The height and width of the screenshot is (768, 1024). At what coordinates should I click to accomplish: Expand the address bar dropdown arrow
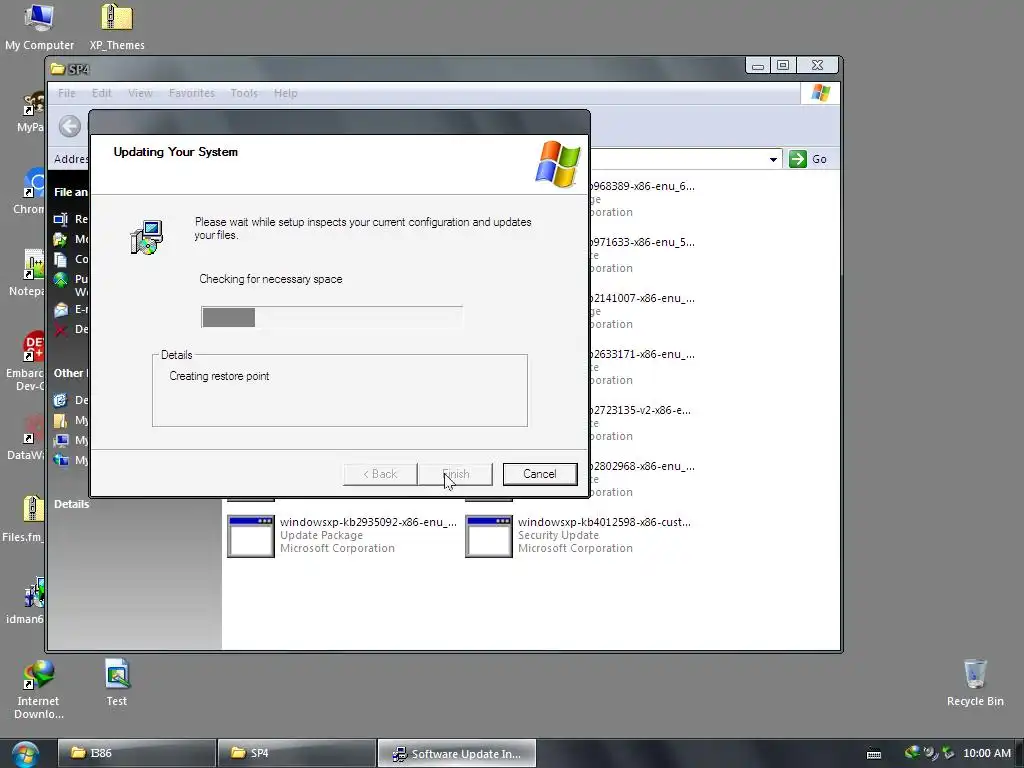(x=773, y=159)
